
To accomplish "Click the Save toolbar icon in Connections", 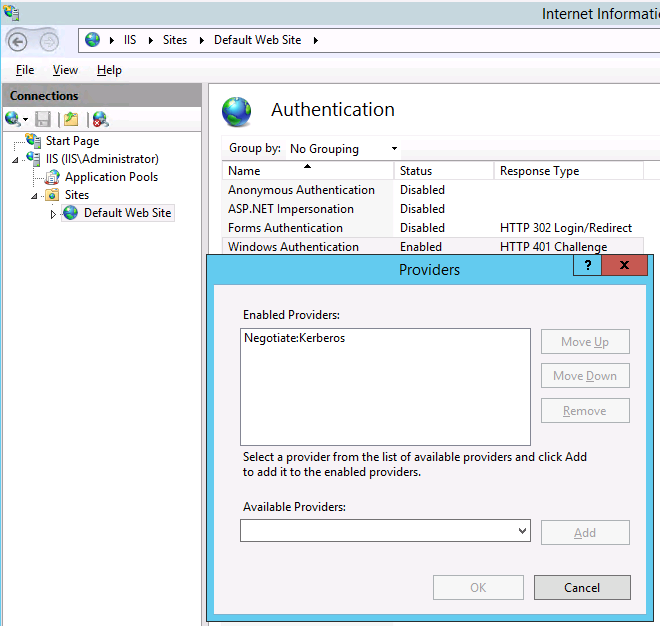I will 43,119.
